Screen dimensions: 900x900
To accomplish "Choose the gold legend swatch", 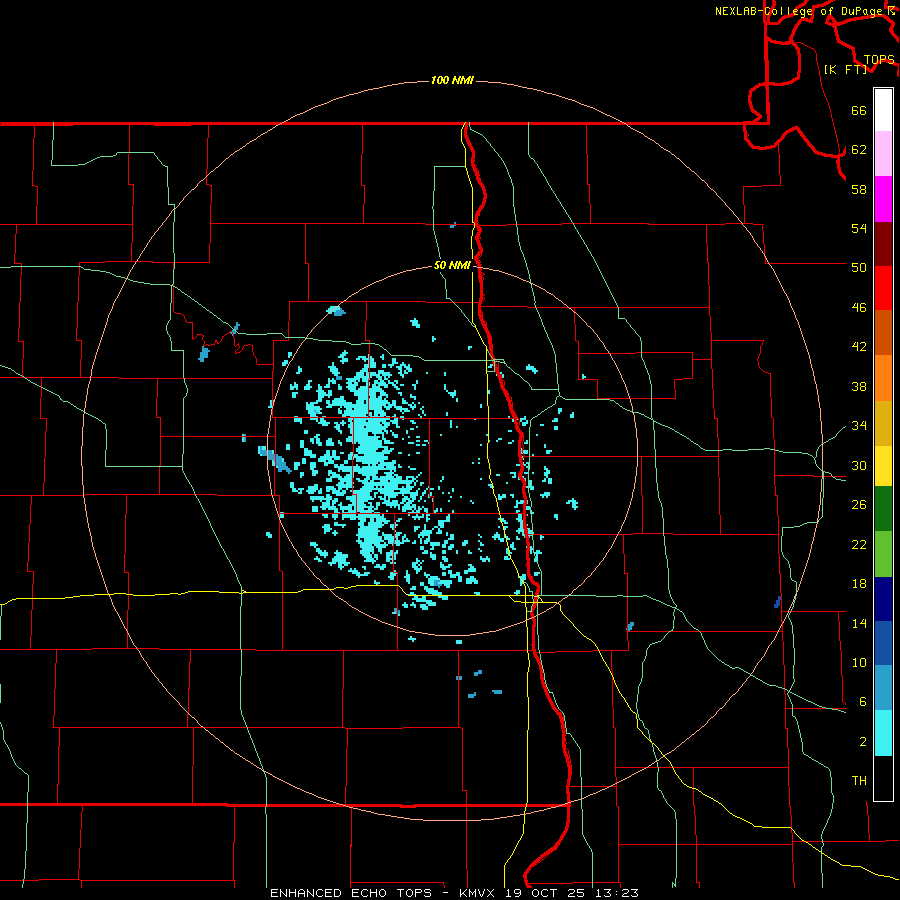I will point(883,423).
